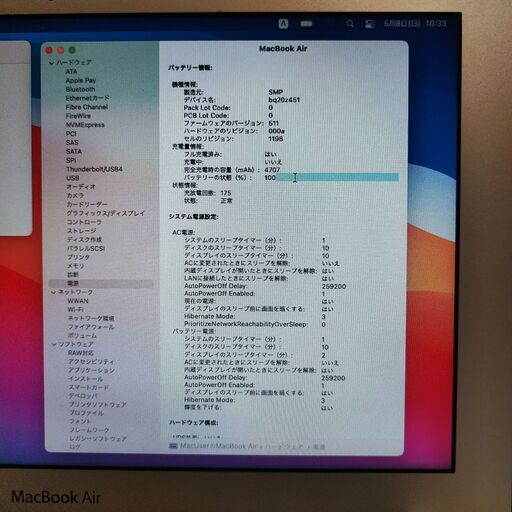
Task: Select the highlighted 電源 sidebar item
Action: pyautogui.click(x=101, y=284)
